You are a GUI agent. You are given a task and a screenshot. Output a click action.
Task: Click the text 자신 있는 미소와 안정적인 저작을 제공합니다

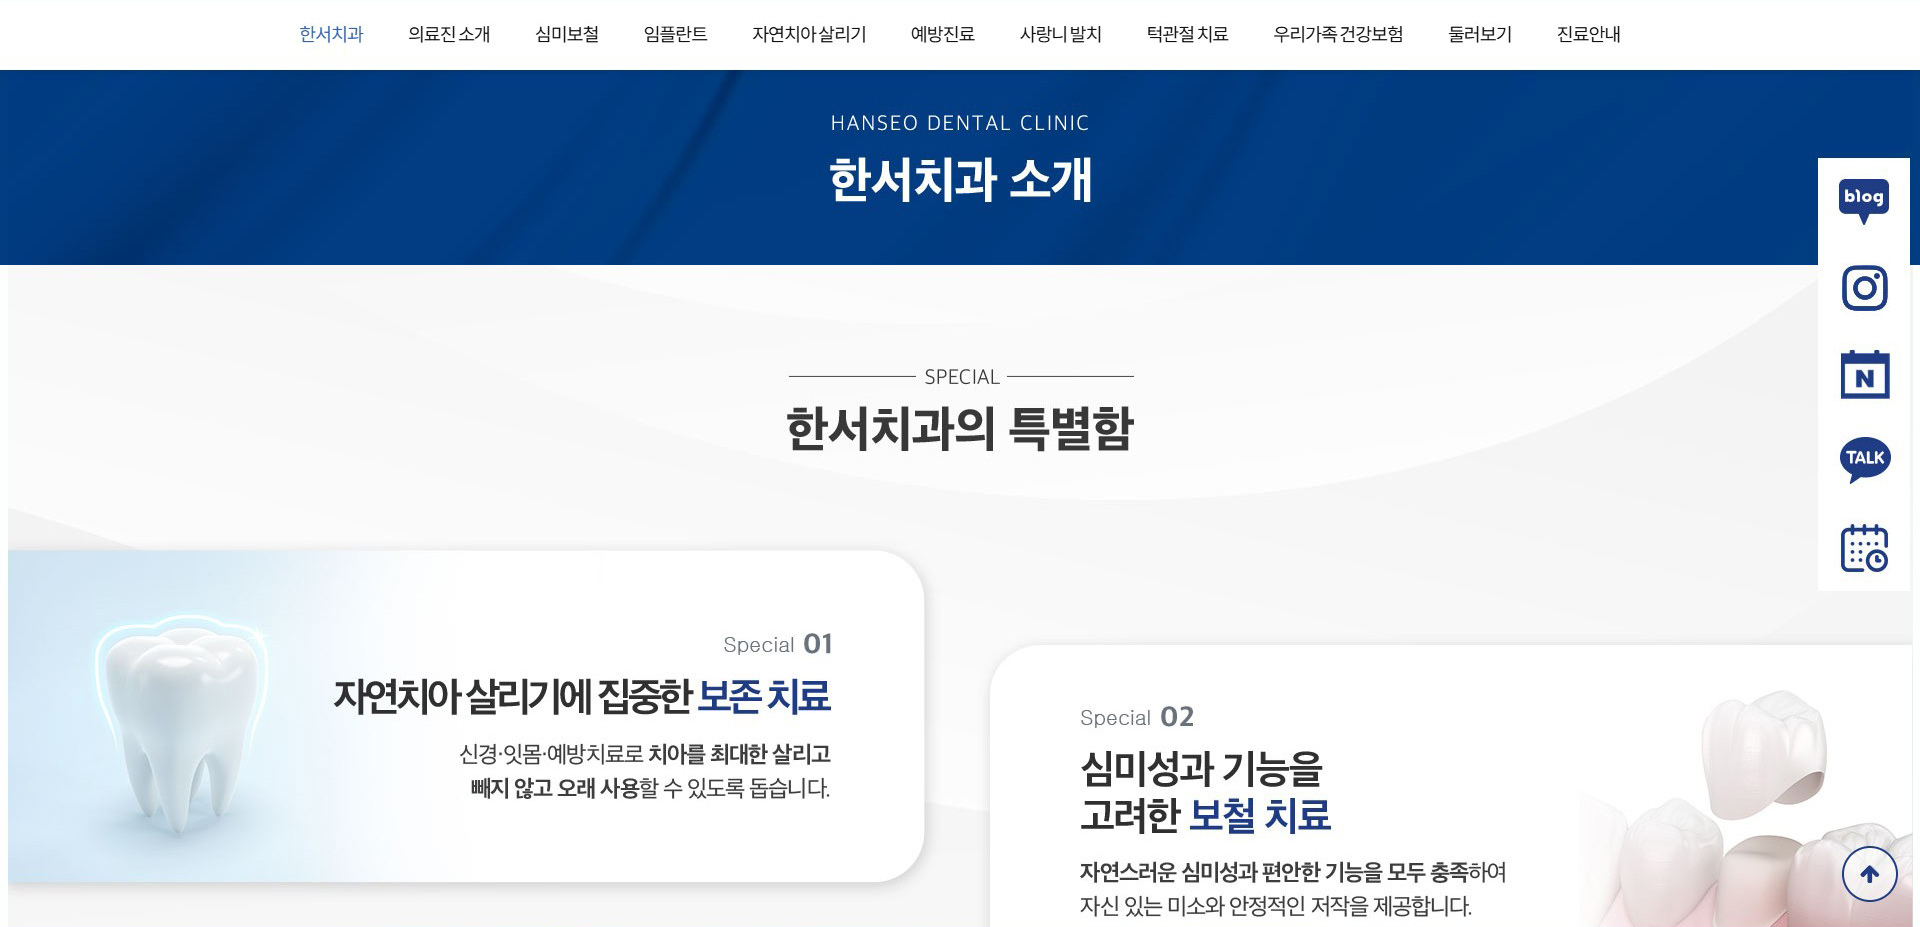(x=1276, y=906)
